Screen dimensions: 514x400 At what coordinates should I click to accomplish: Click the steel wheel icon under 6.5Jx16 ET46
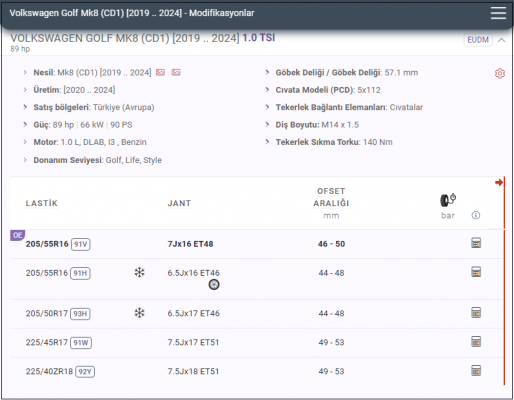[214, 285]
